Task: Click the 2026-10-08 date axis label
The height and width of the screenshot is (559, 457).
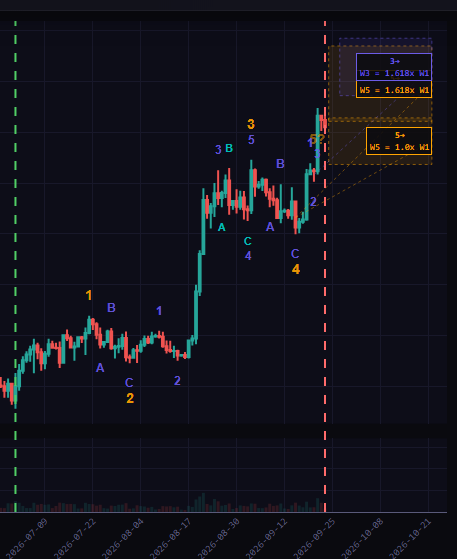Action: (363, 538)
